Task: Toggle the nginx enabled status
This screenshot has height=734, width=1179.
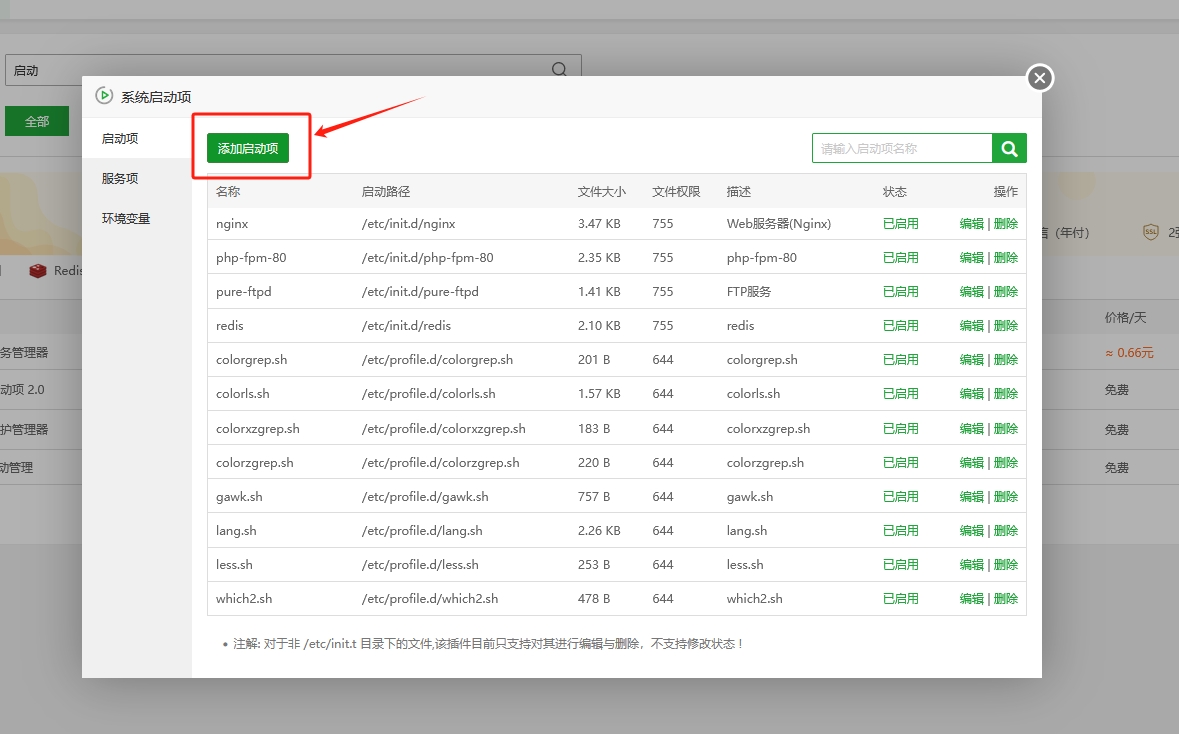Action: coord(900,224)
